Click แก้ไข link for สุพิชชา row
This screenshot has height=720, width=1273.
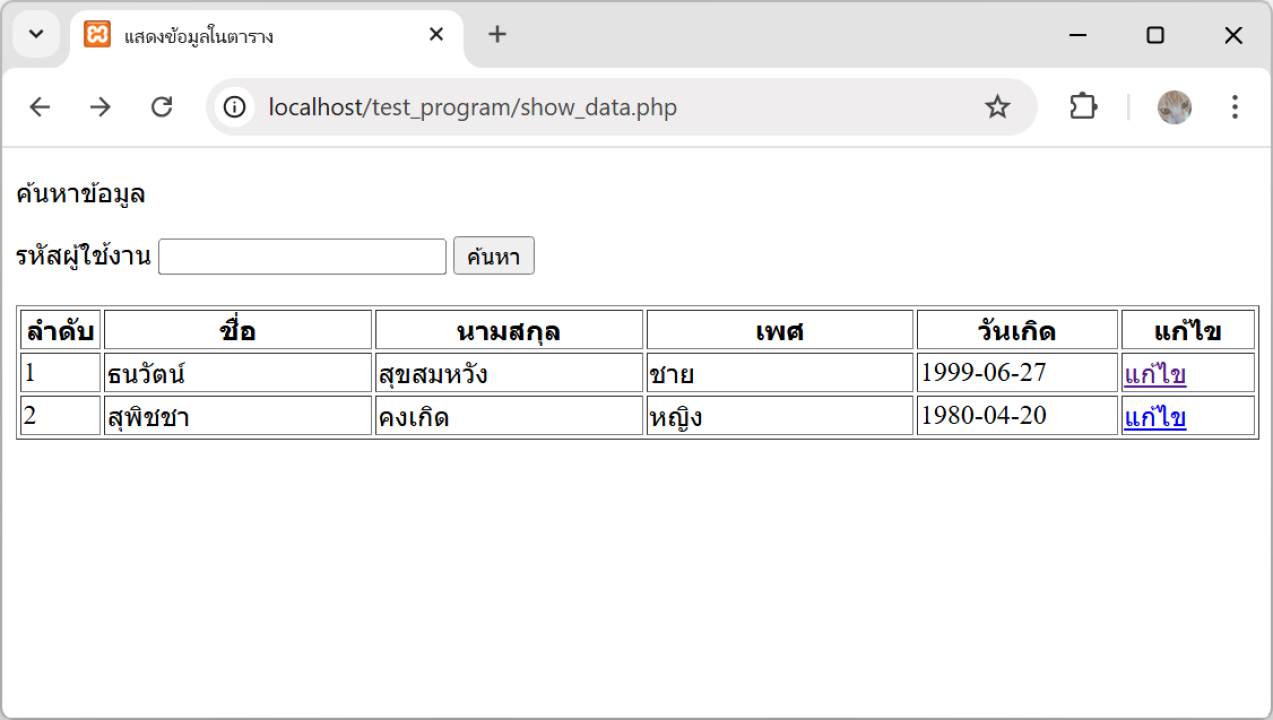point(1155,417)
